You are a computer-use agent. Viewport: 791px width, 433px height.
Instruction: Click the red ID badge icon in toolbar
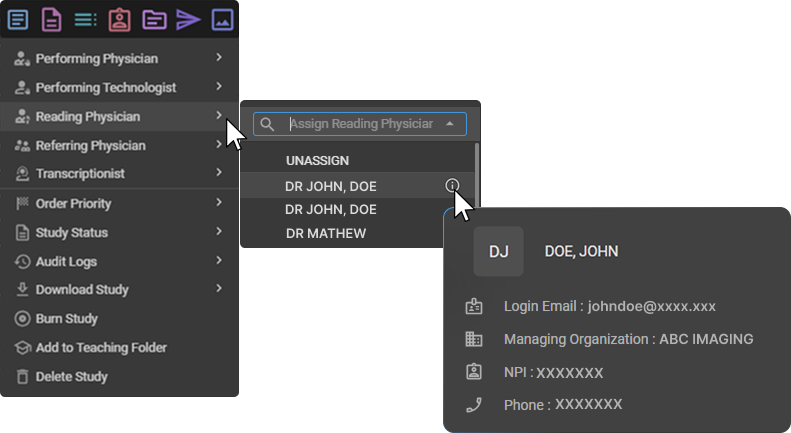click(x=120, y=20)
